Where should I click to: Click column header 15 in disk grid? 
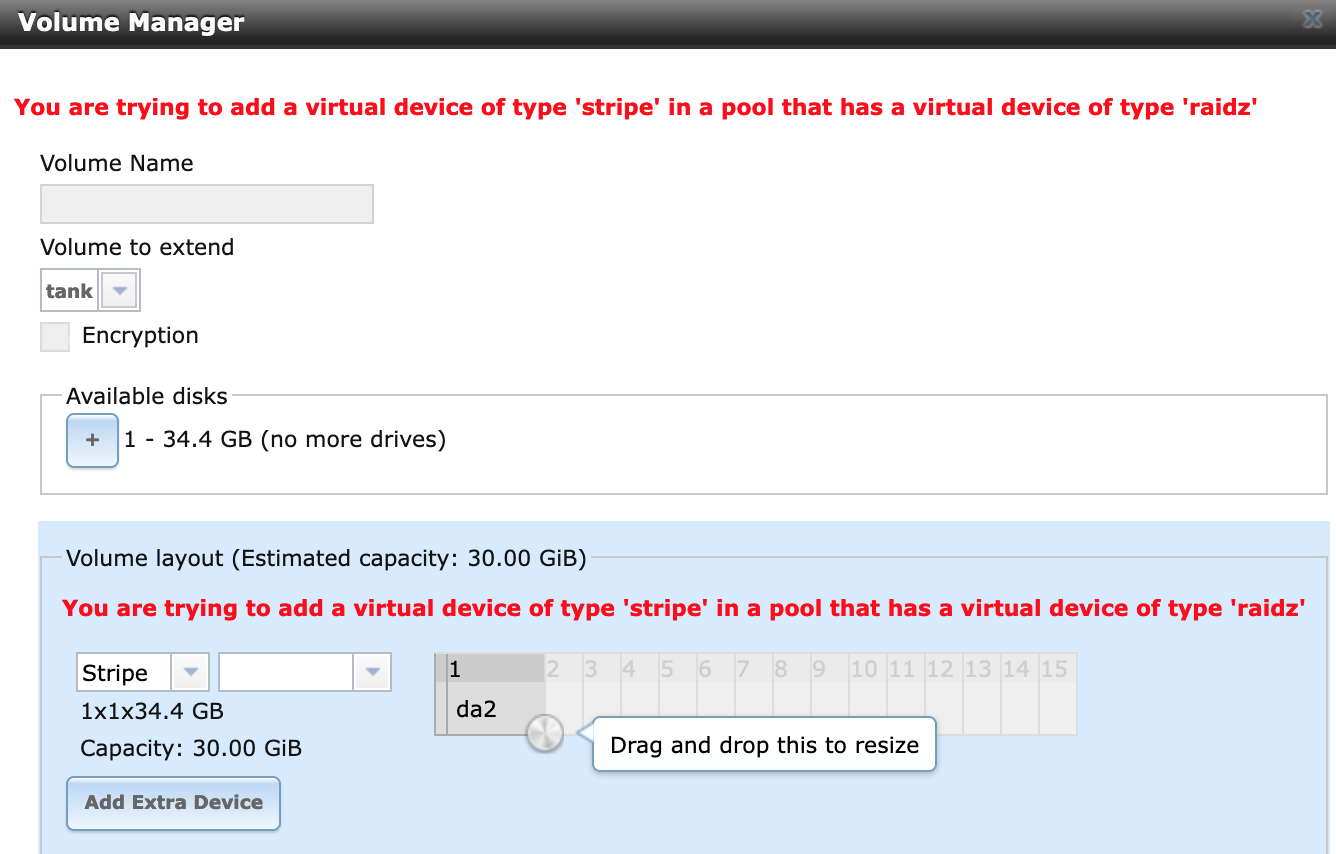[1057, 669]
